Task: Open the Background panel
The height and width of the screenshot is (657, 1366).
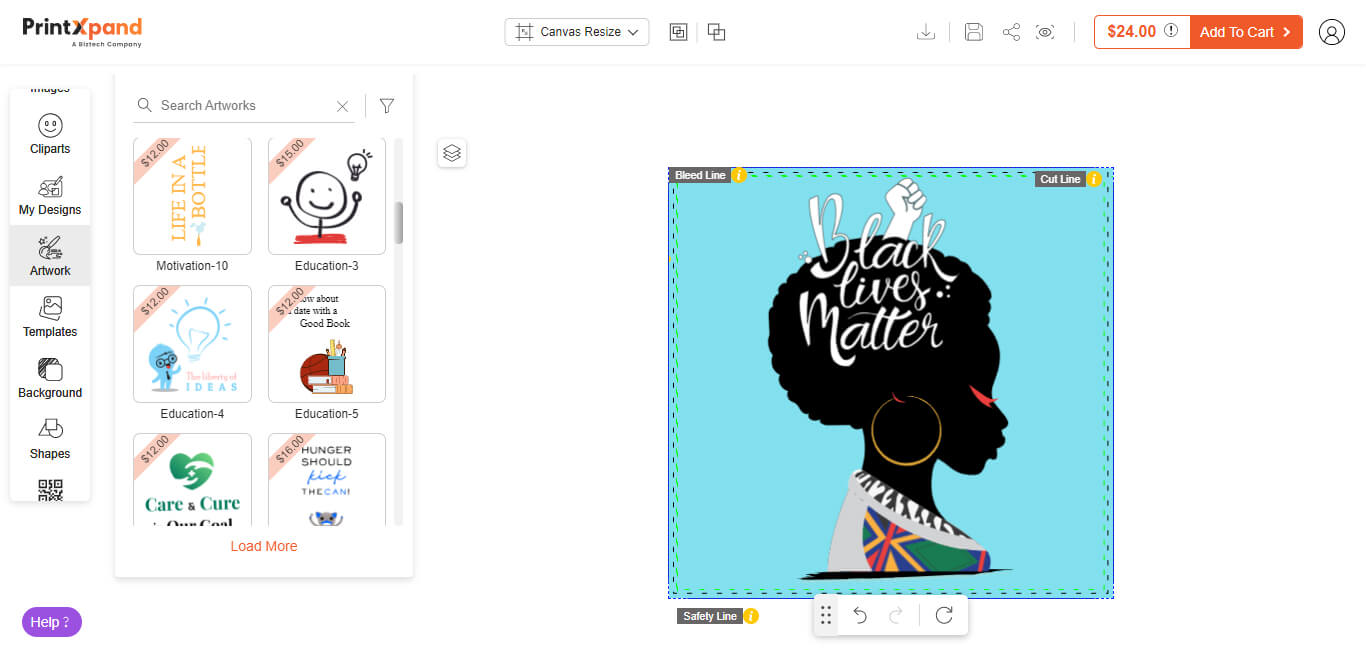Action: (49, 377)
